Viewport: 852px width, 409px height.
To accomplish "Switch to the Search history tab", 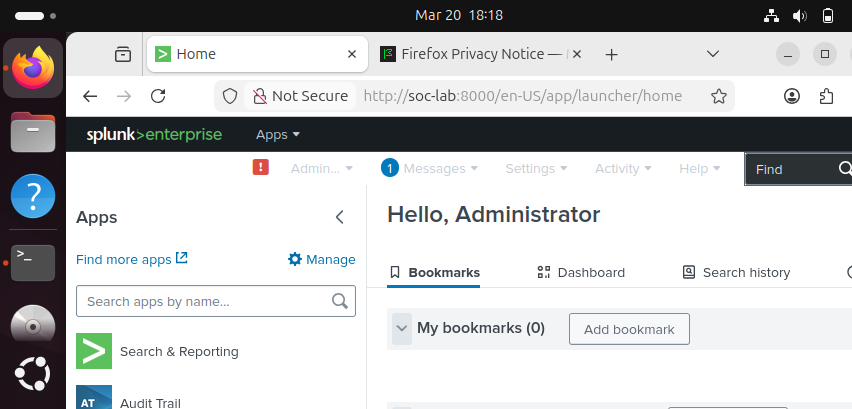I will (x=736, y=272).
